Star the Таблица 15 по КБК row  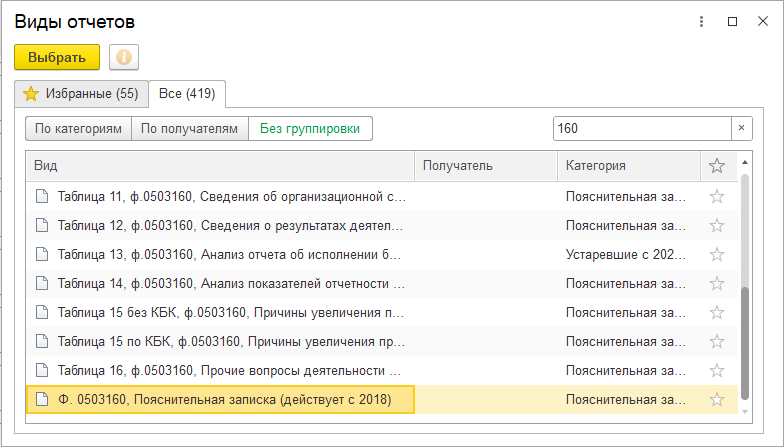(x=717, y=342)
